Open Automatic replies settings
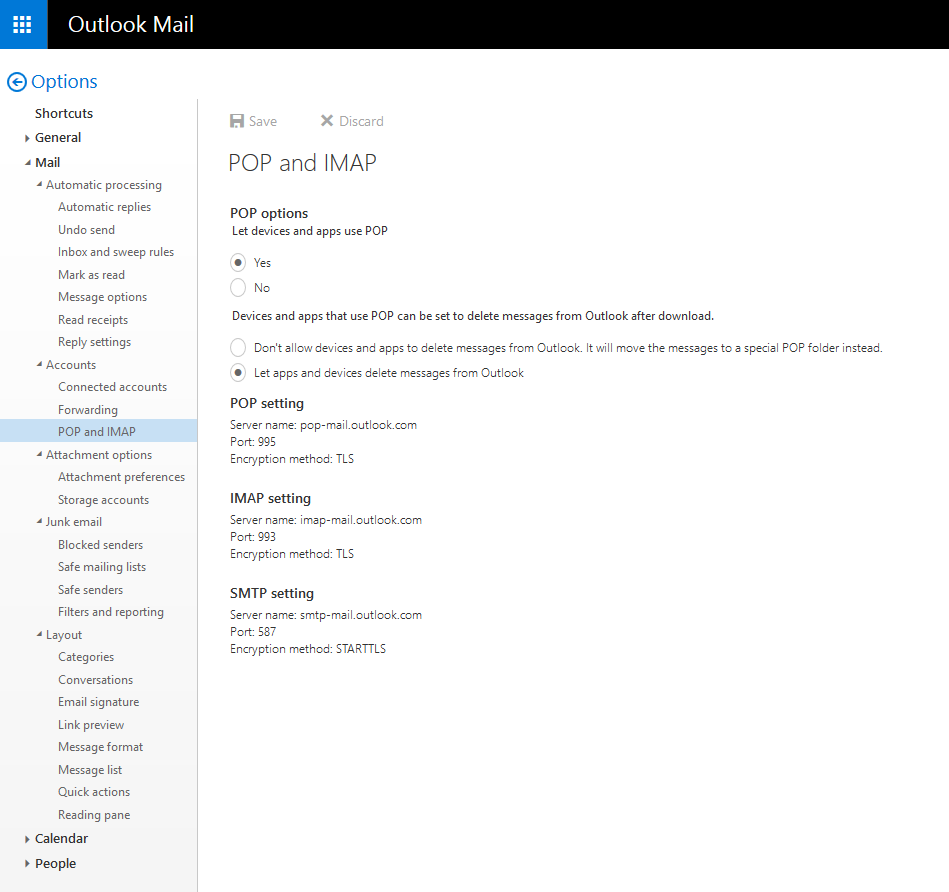Viewport: 949px width, 892px height. click(x=104, y=207)
